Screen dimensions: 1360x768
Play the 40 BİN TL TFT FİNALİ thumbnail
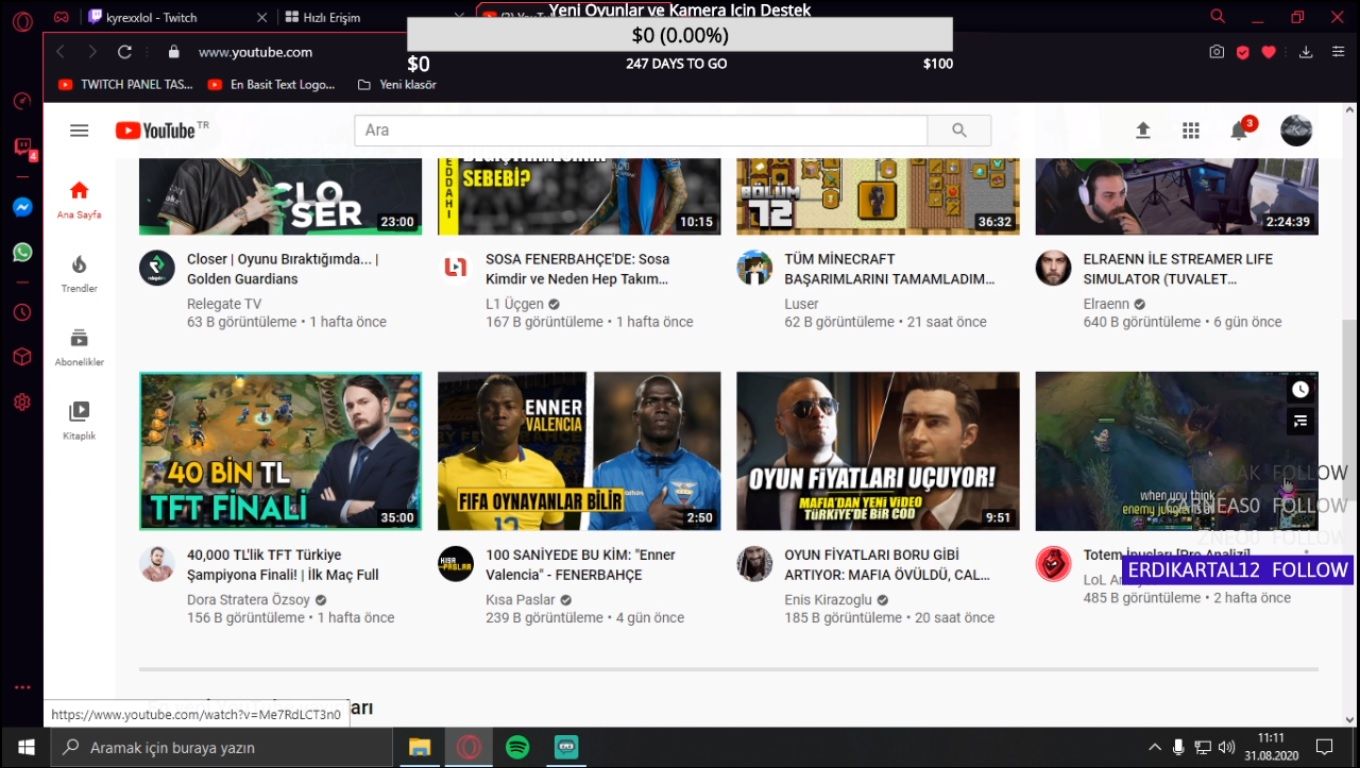[280, 451]
